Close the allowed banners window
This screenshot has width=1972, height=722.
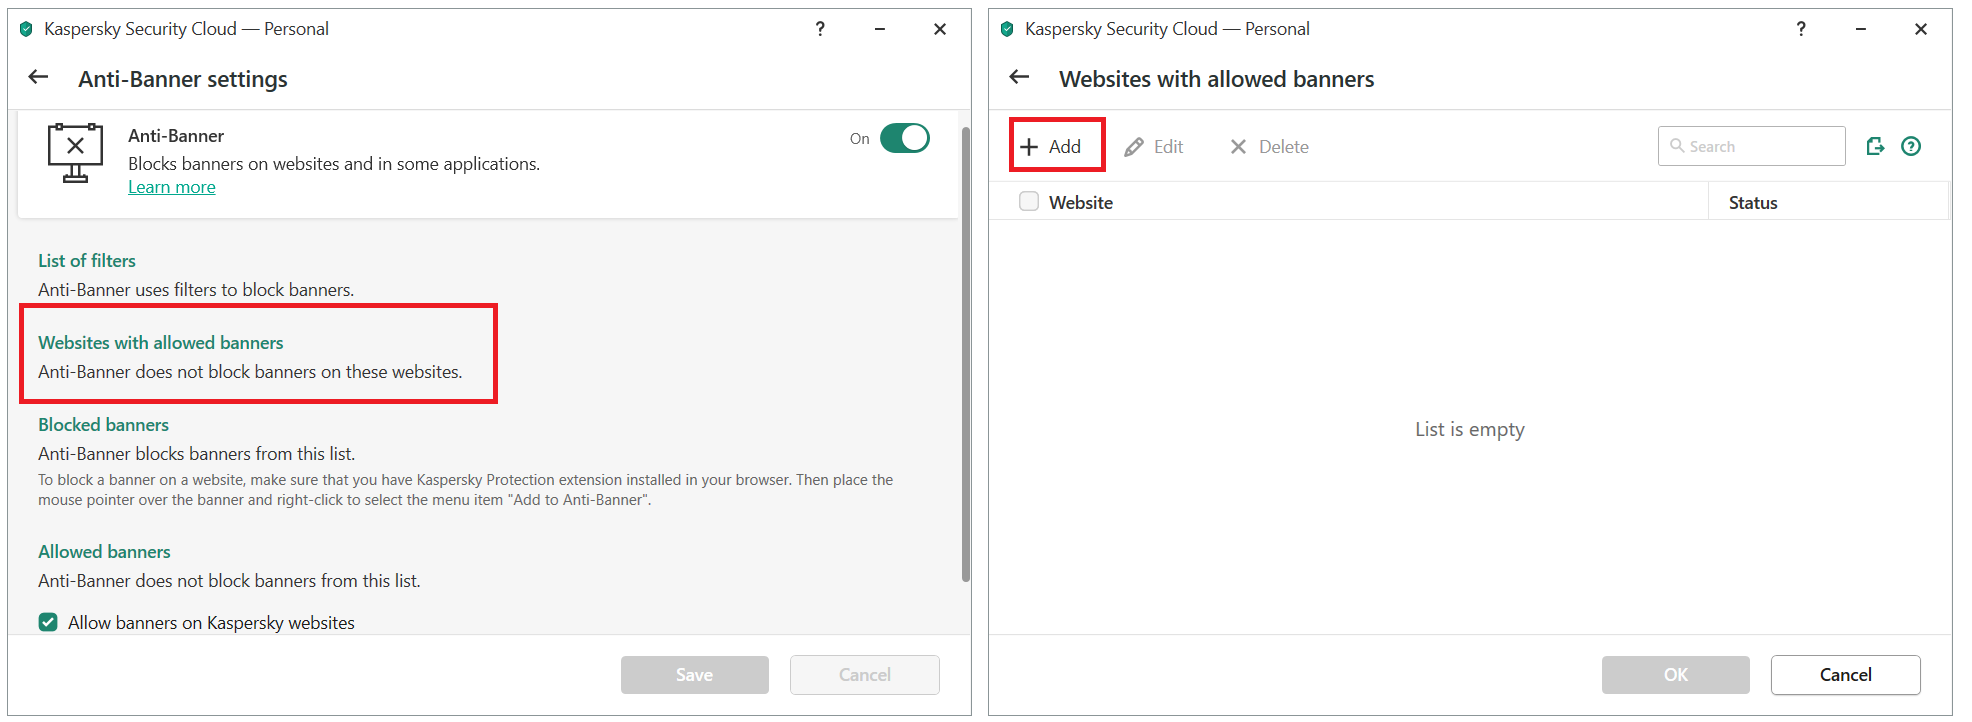pos(1921,29)
